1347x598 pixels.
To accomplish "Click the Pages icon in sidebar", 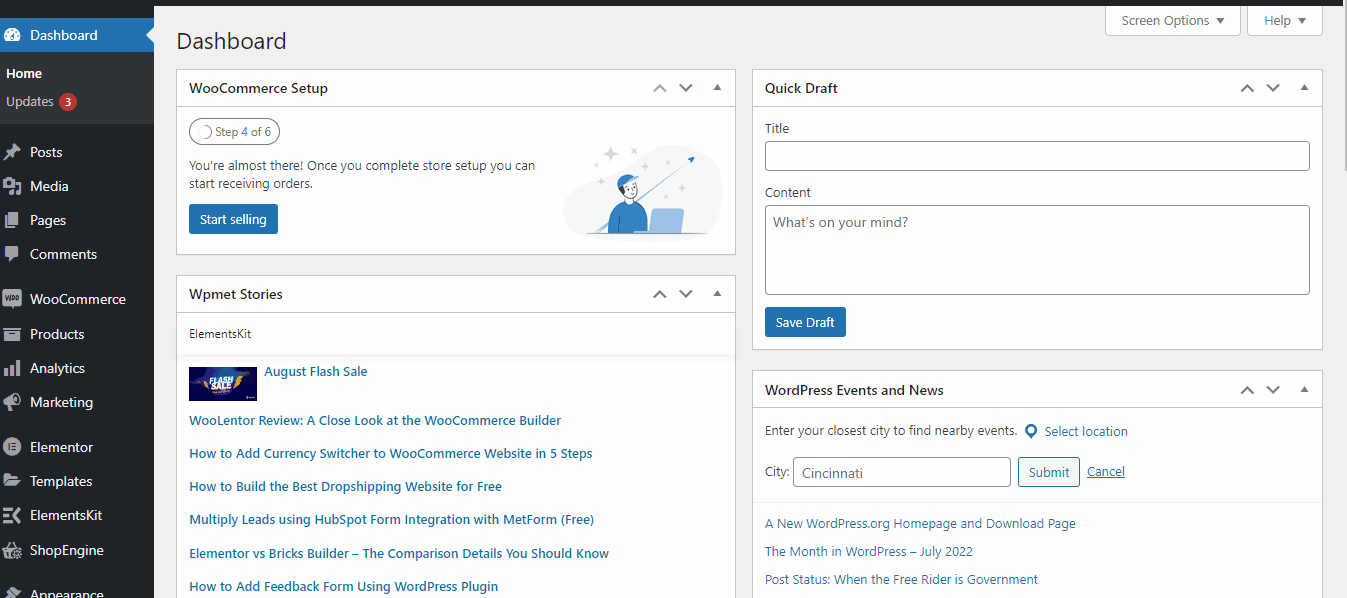I will tap(12, 220).
